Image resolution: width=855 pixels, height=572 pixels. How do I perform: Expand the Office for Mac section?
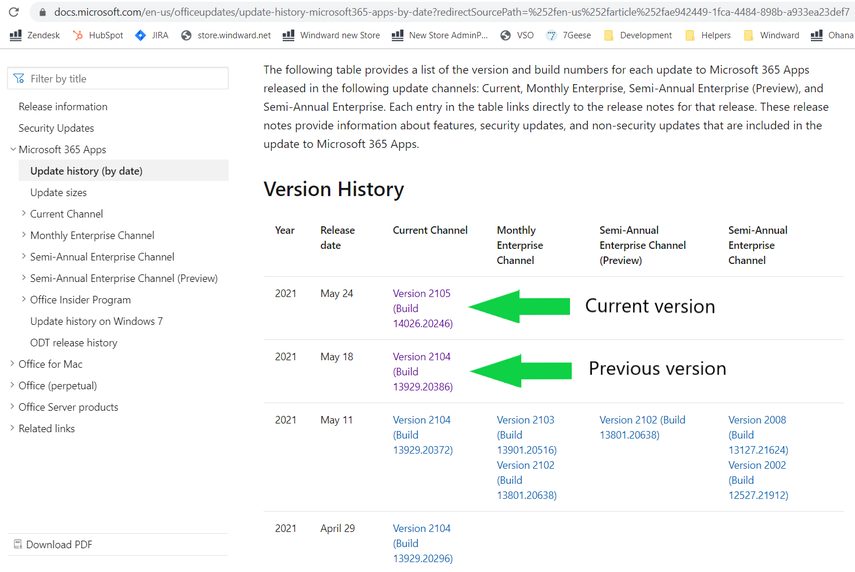12,364
